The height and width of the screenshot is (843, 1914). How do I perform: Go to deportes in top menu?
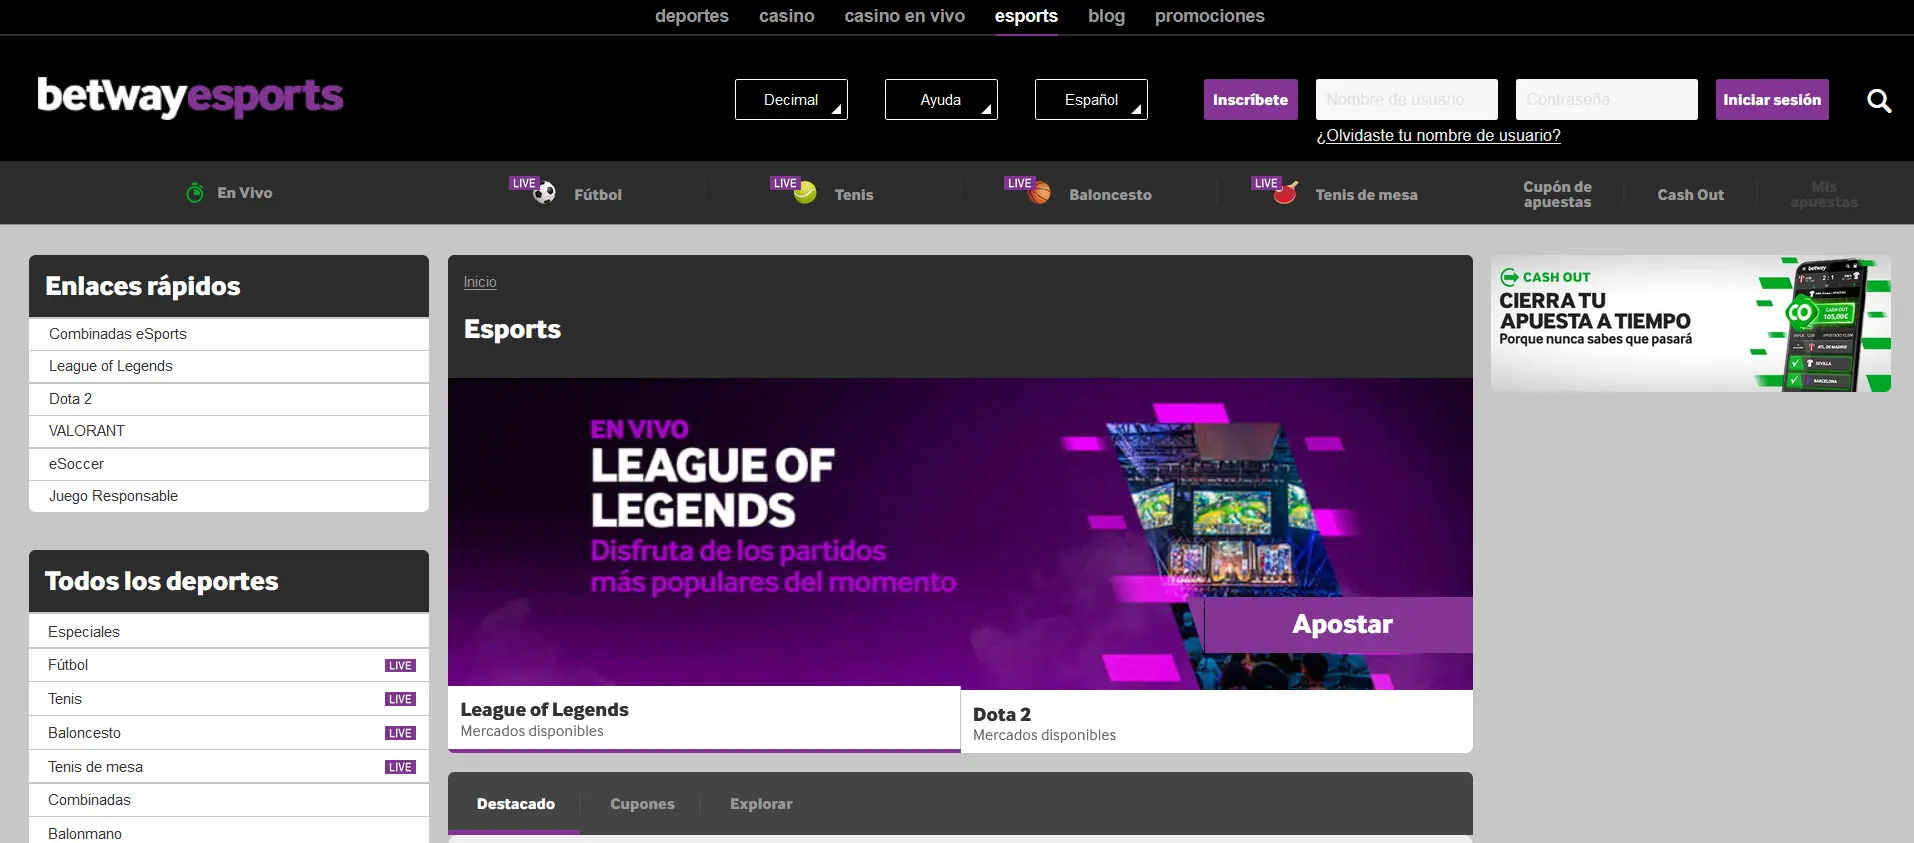[692, 16]
